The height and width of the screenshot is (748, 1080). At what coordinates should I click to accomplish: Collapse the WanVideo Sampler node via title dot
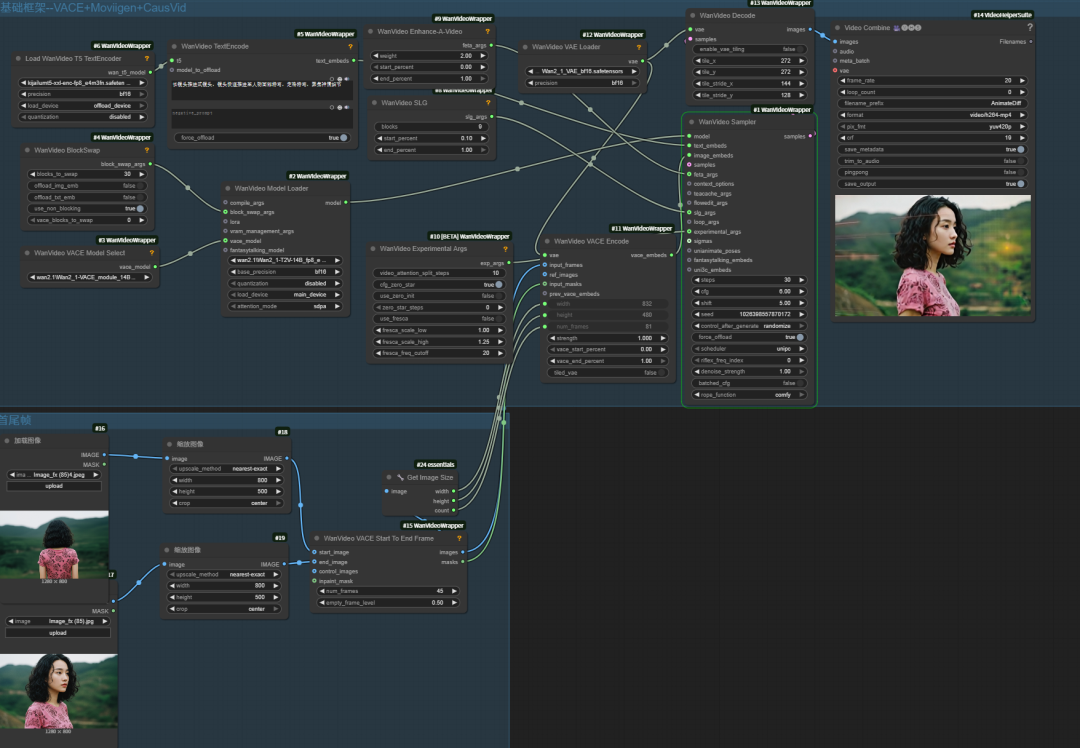click(691, 122)
